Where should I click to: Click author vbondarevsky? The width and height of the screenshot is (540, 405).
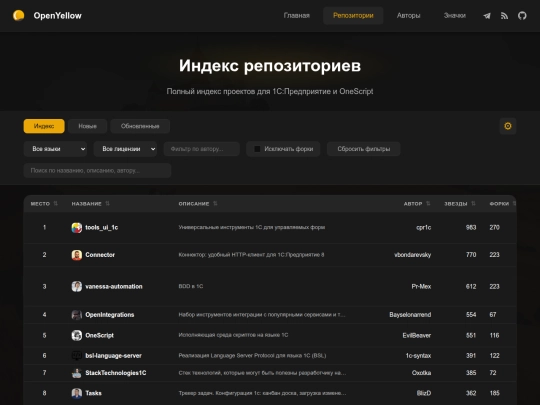pos(413,255)
